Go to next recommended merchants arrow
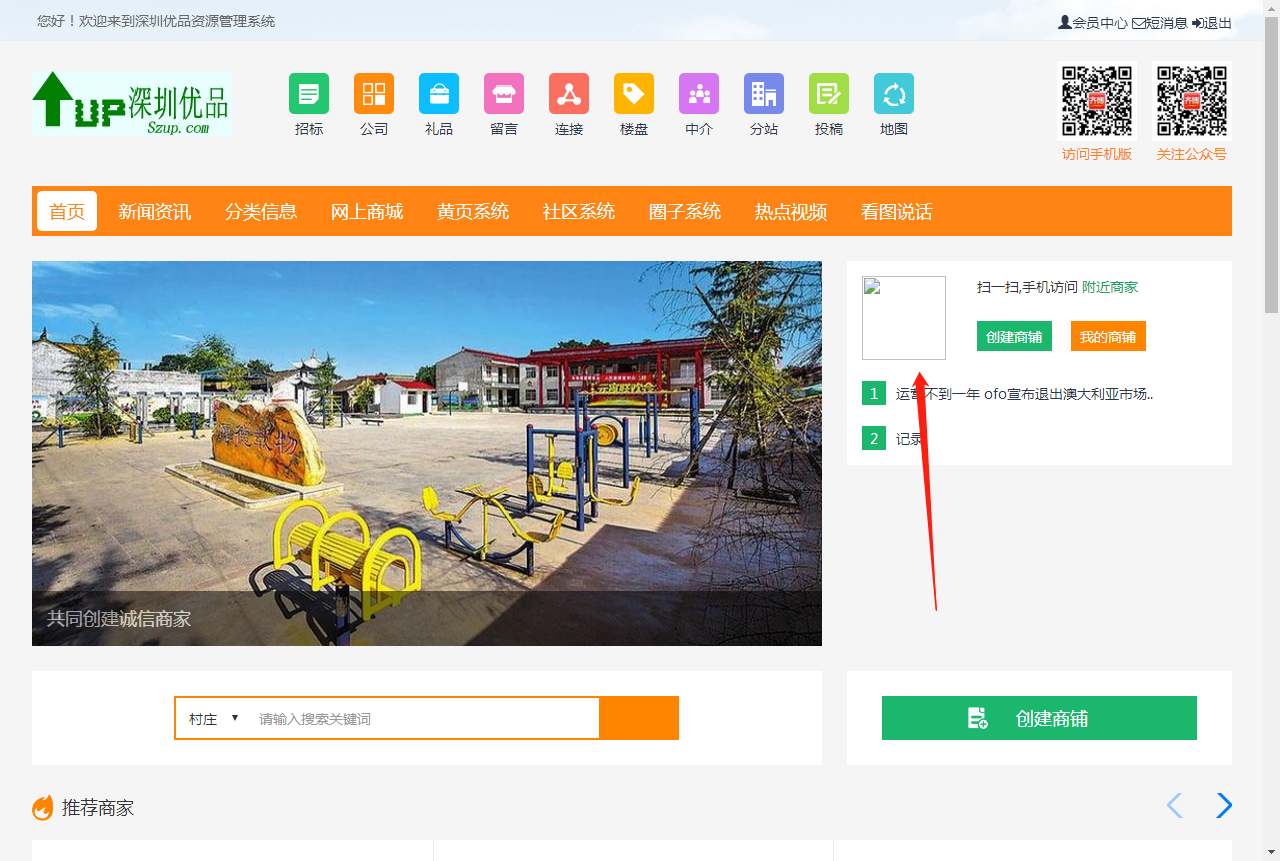1280x861 pixels. [x=1223, y=806]
